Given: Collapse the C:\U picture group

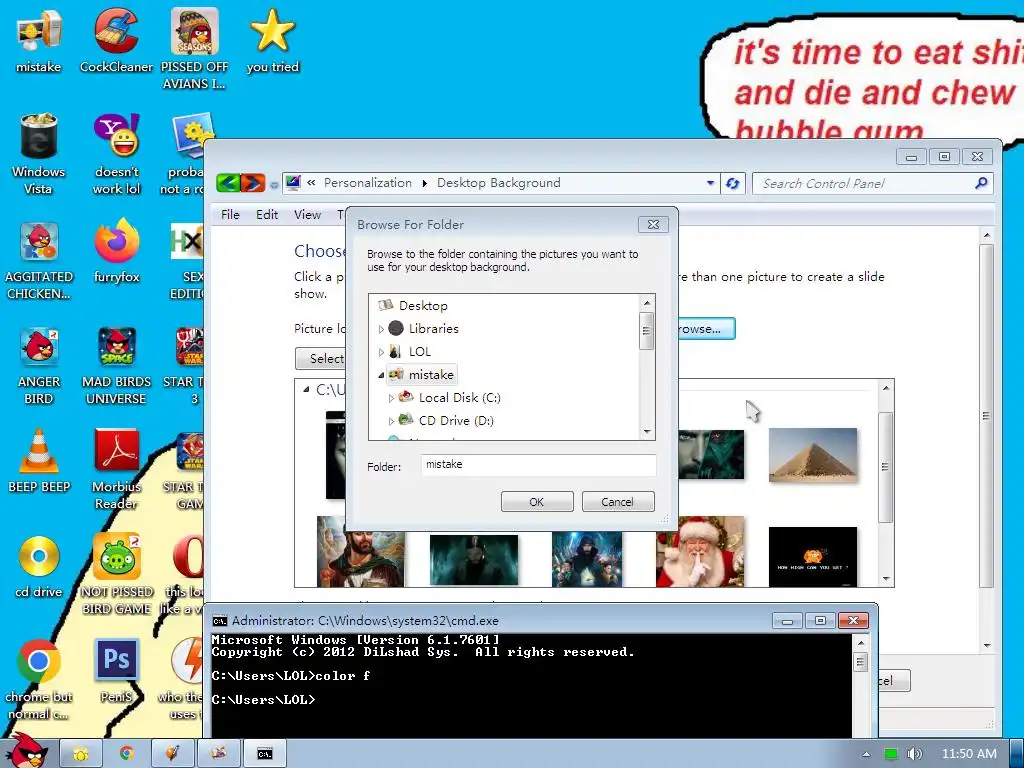Looking at the screenshot, I should [x=306, y=389].
